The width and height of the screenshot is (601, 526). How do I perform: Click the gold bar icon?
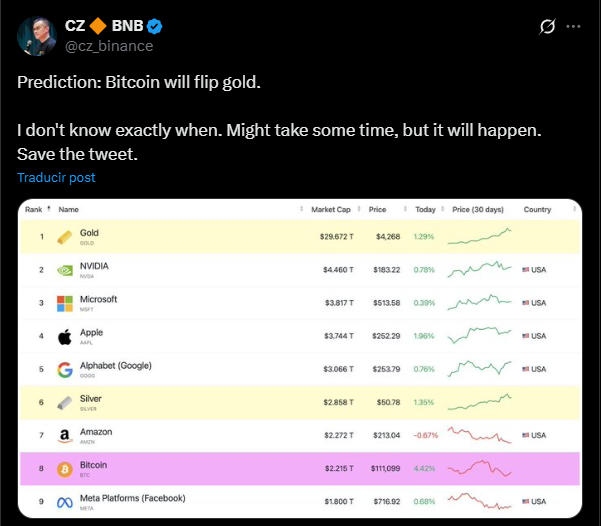pos(65,237)
